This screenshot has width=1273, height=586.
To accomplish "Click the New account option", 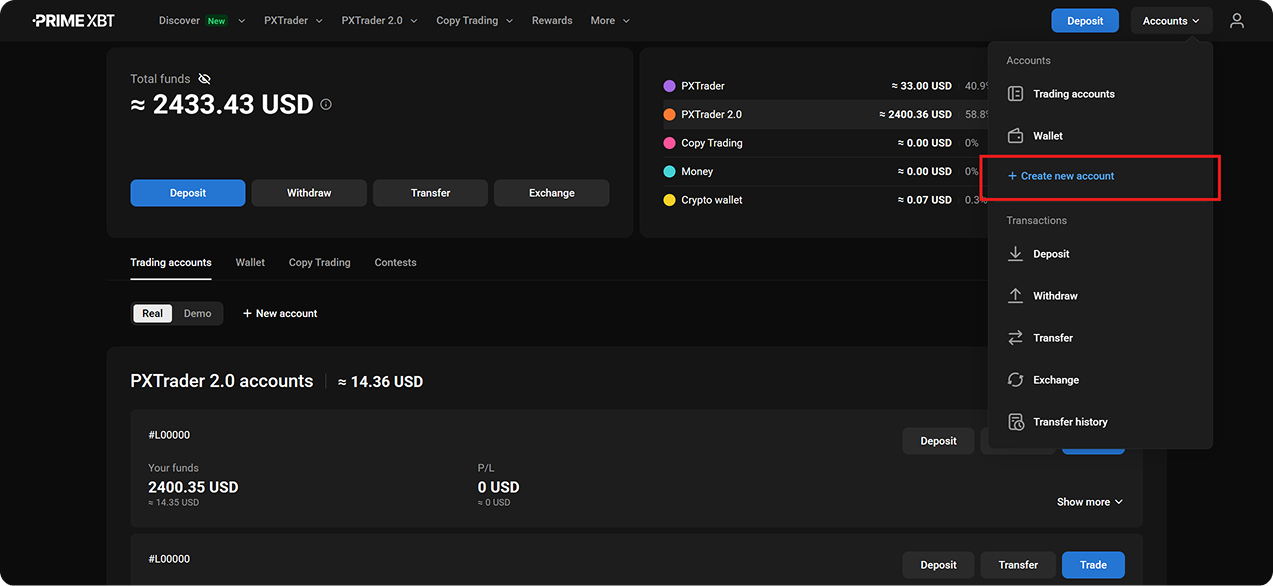I will point(280,313).
